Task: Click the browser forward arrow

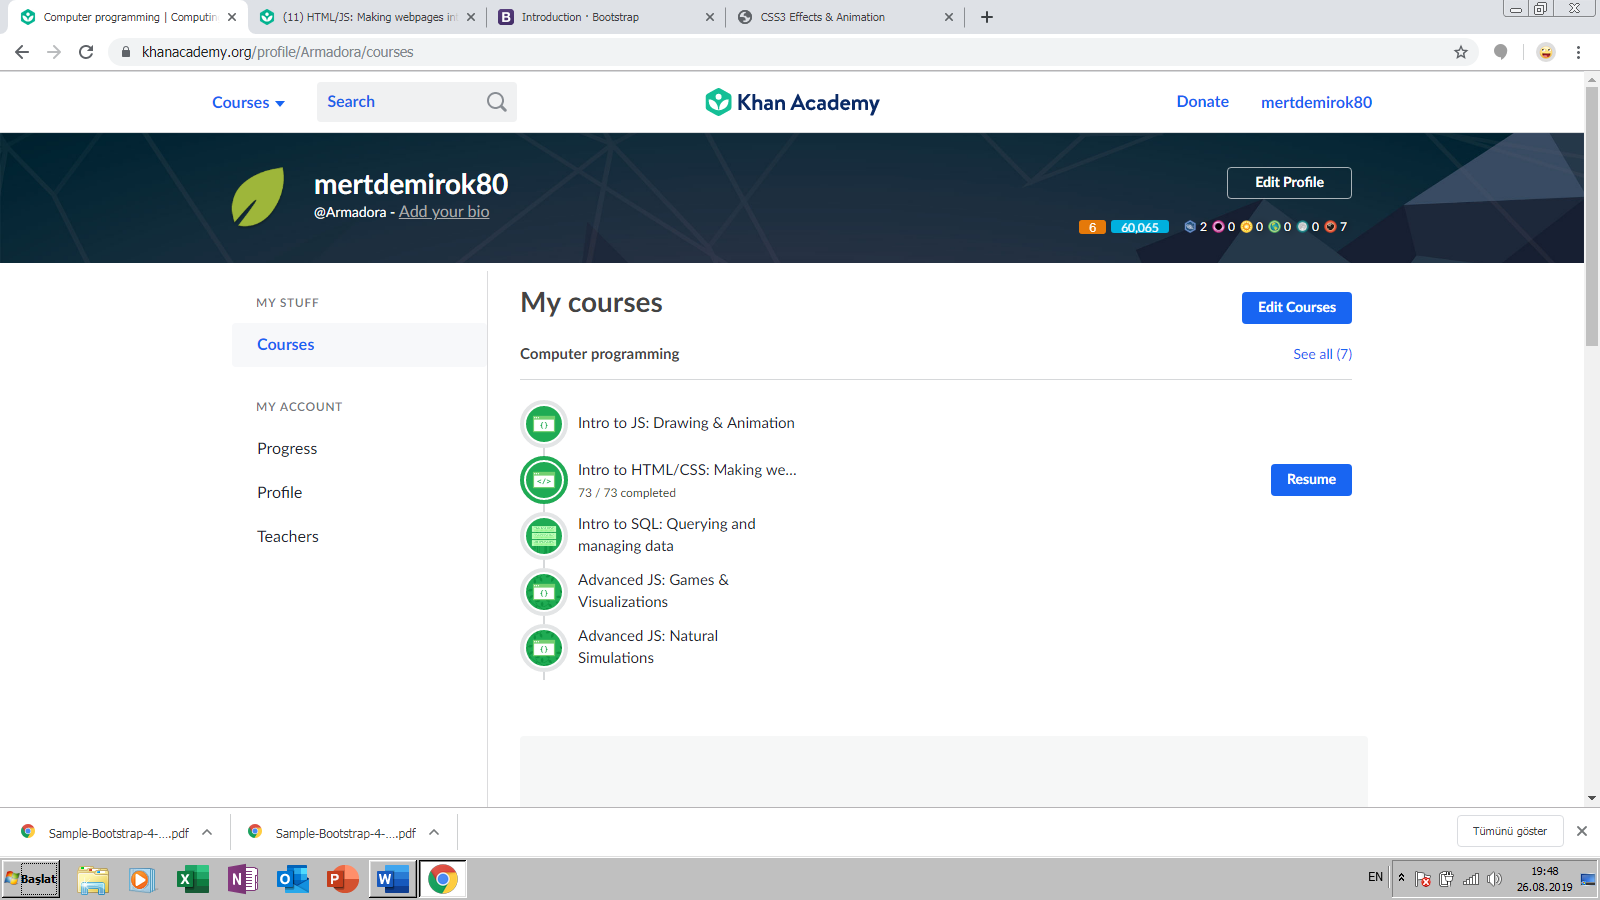Action: (x=54, y=52)
